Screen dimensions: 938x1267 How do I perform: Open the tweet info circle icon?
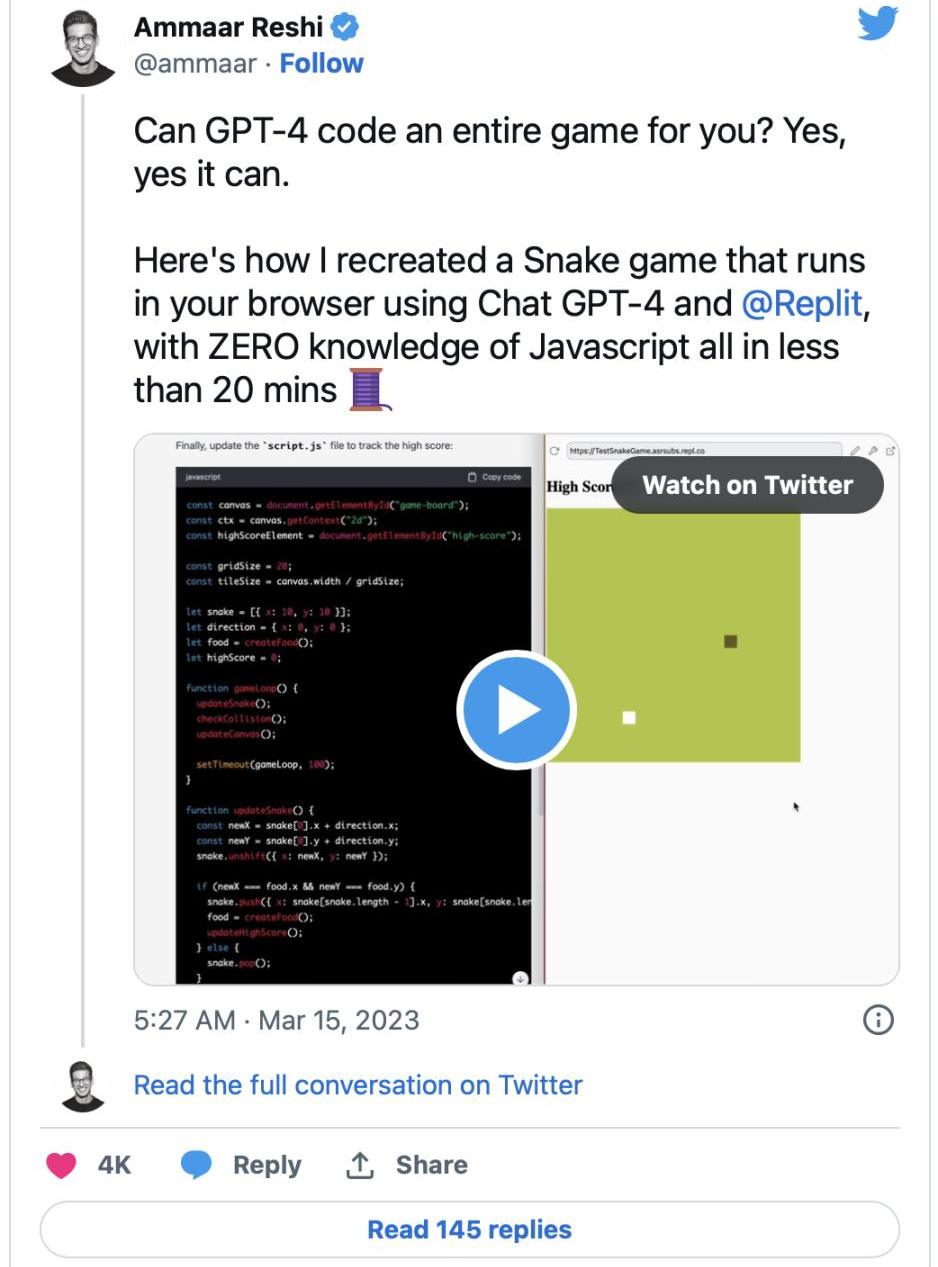click(x=877, y=1020)
